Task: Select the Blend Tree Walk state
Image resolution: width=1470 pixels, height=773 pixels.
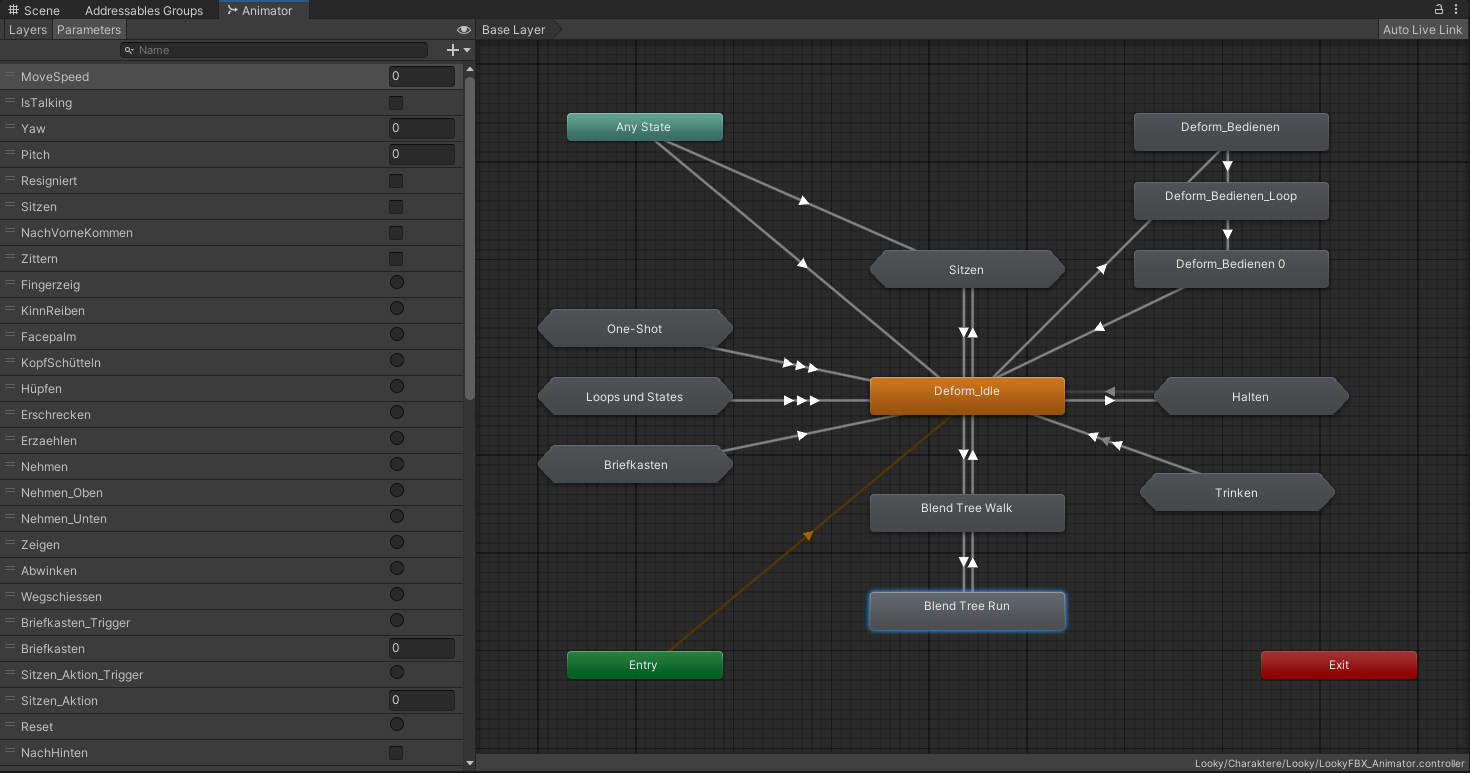Action: pos(967,512)
